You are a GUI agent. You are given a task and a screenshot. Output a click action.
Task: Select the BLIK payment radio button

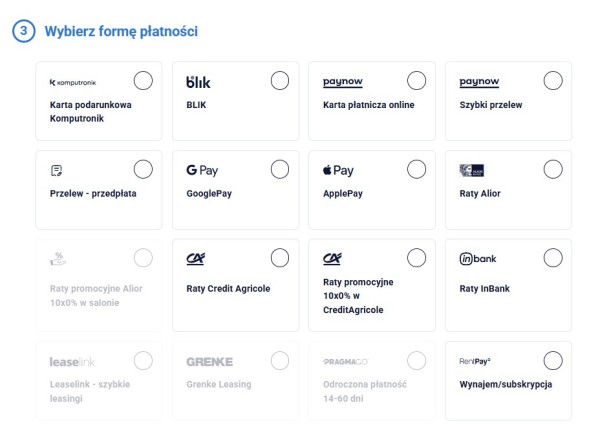[x=280, y=81]
